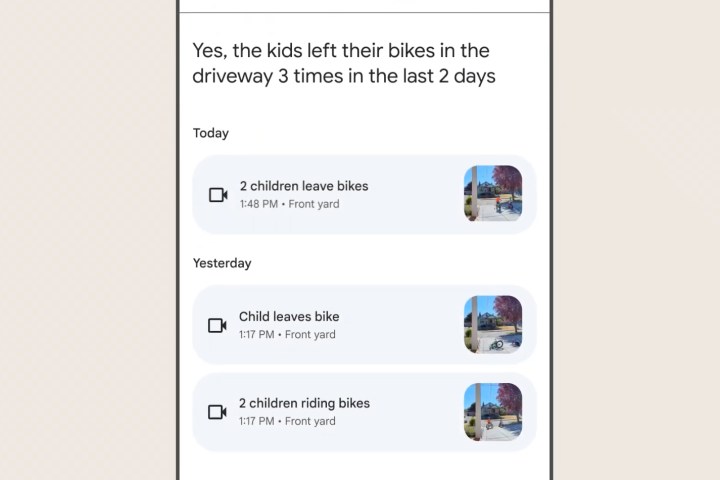Select the "2 children leave bikes" event title
720x480 pixels.
(304, 186)
